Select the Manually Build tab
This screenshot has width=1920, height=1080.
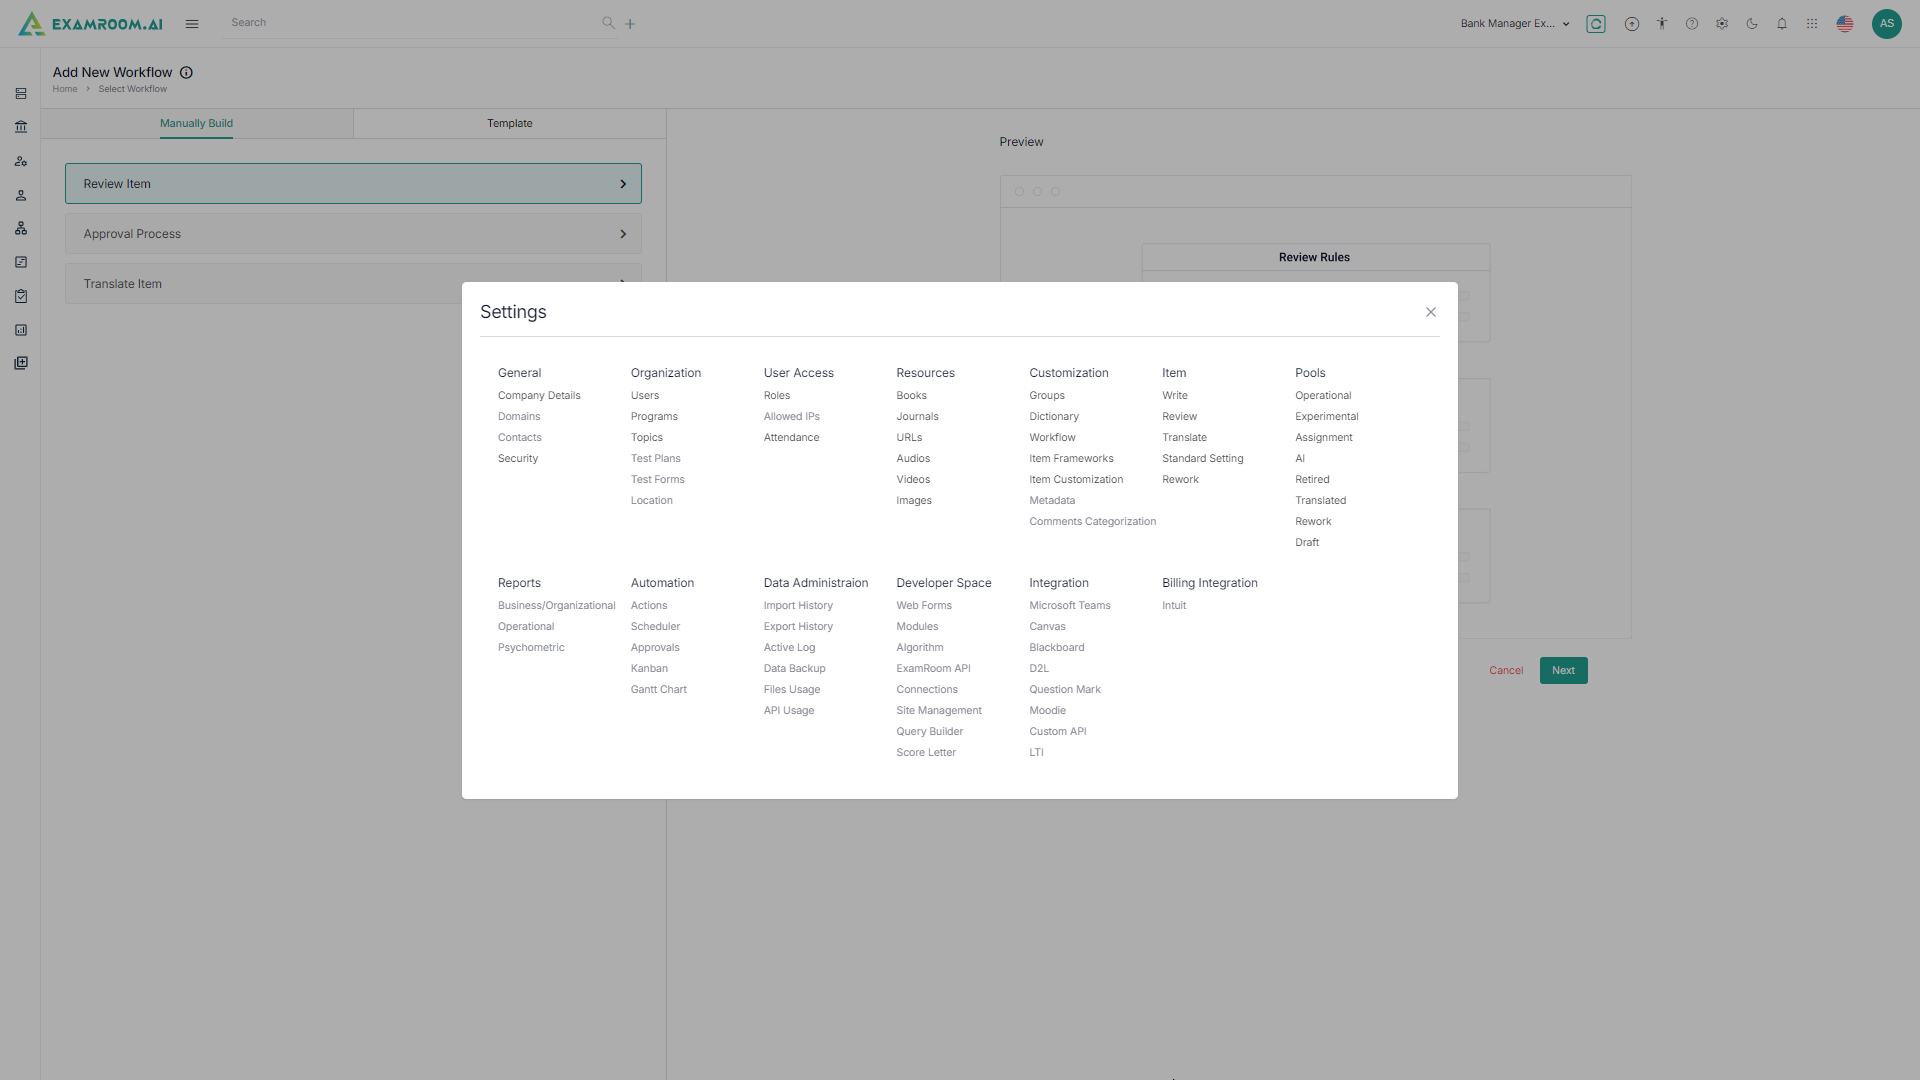(196, 123)
